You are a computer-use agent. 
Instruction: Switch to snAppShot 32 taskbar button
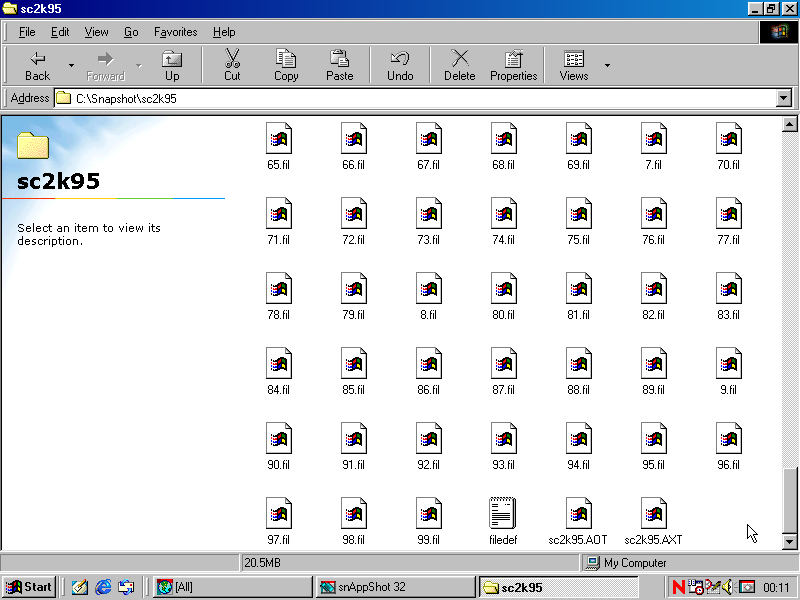[x=395, y=587]
